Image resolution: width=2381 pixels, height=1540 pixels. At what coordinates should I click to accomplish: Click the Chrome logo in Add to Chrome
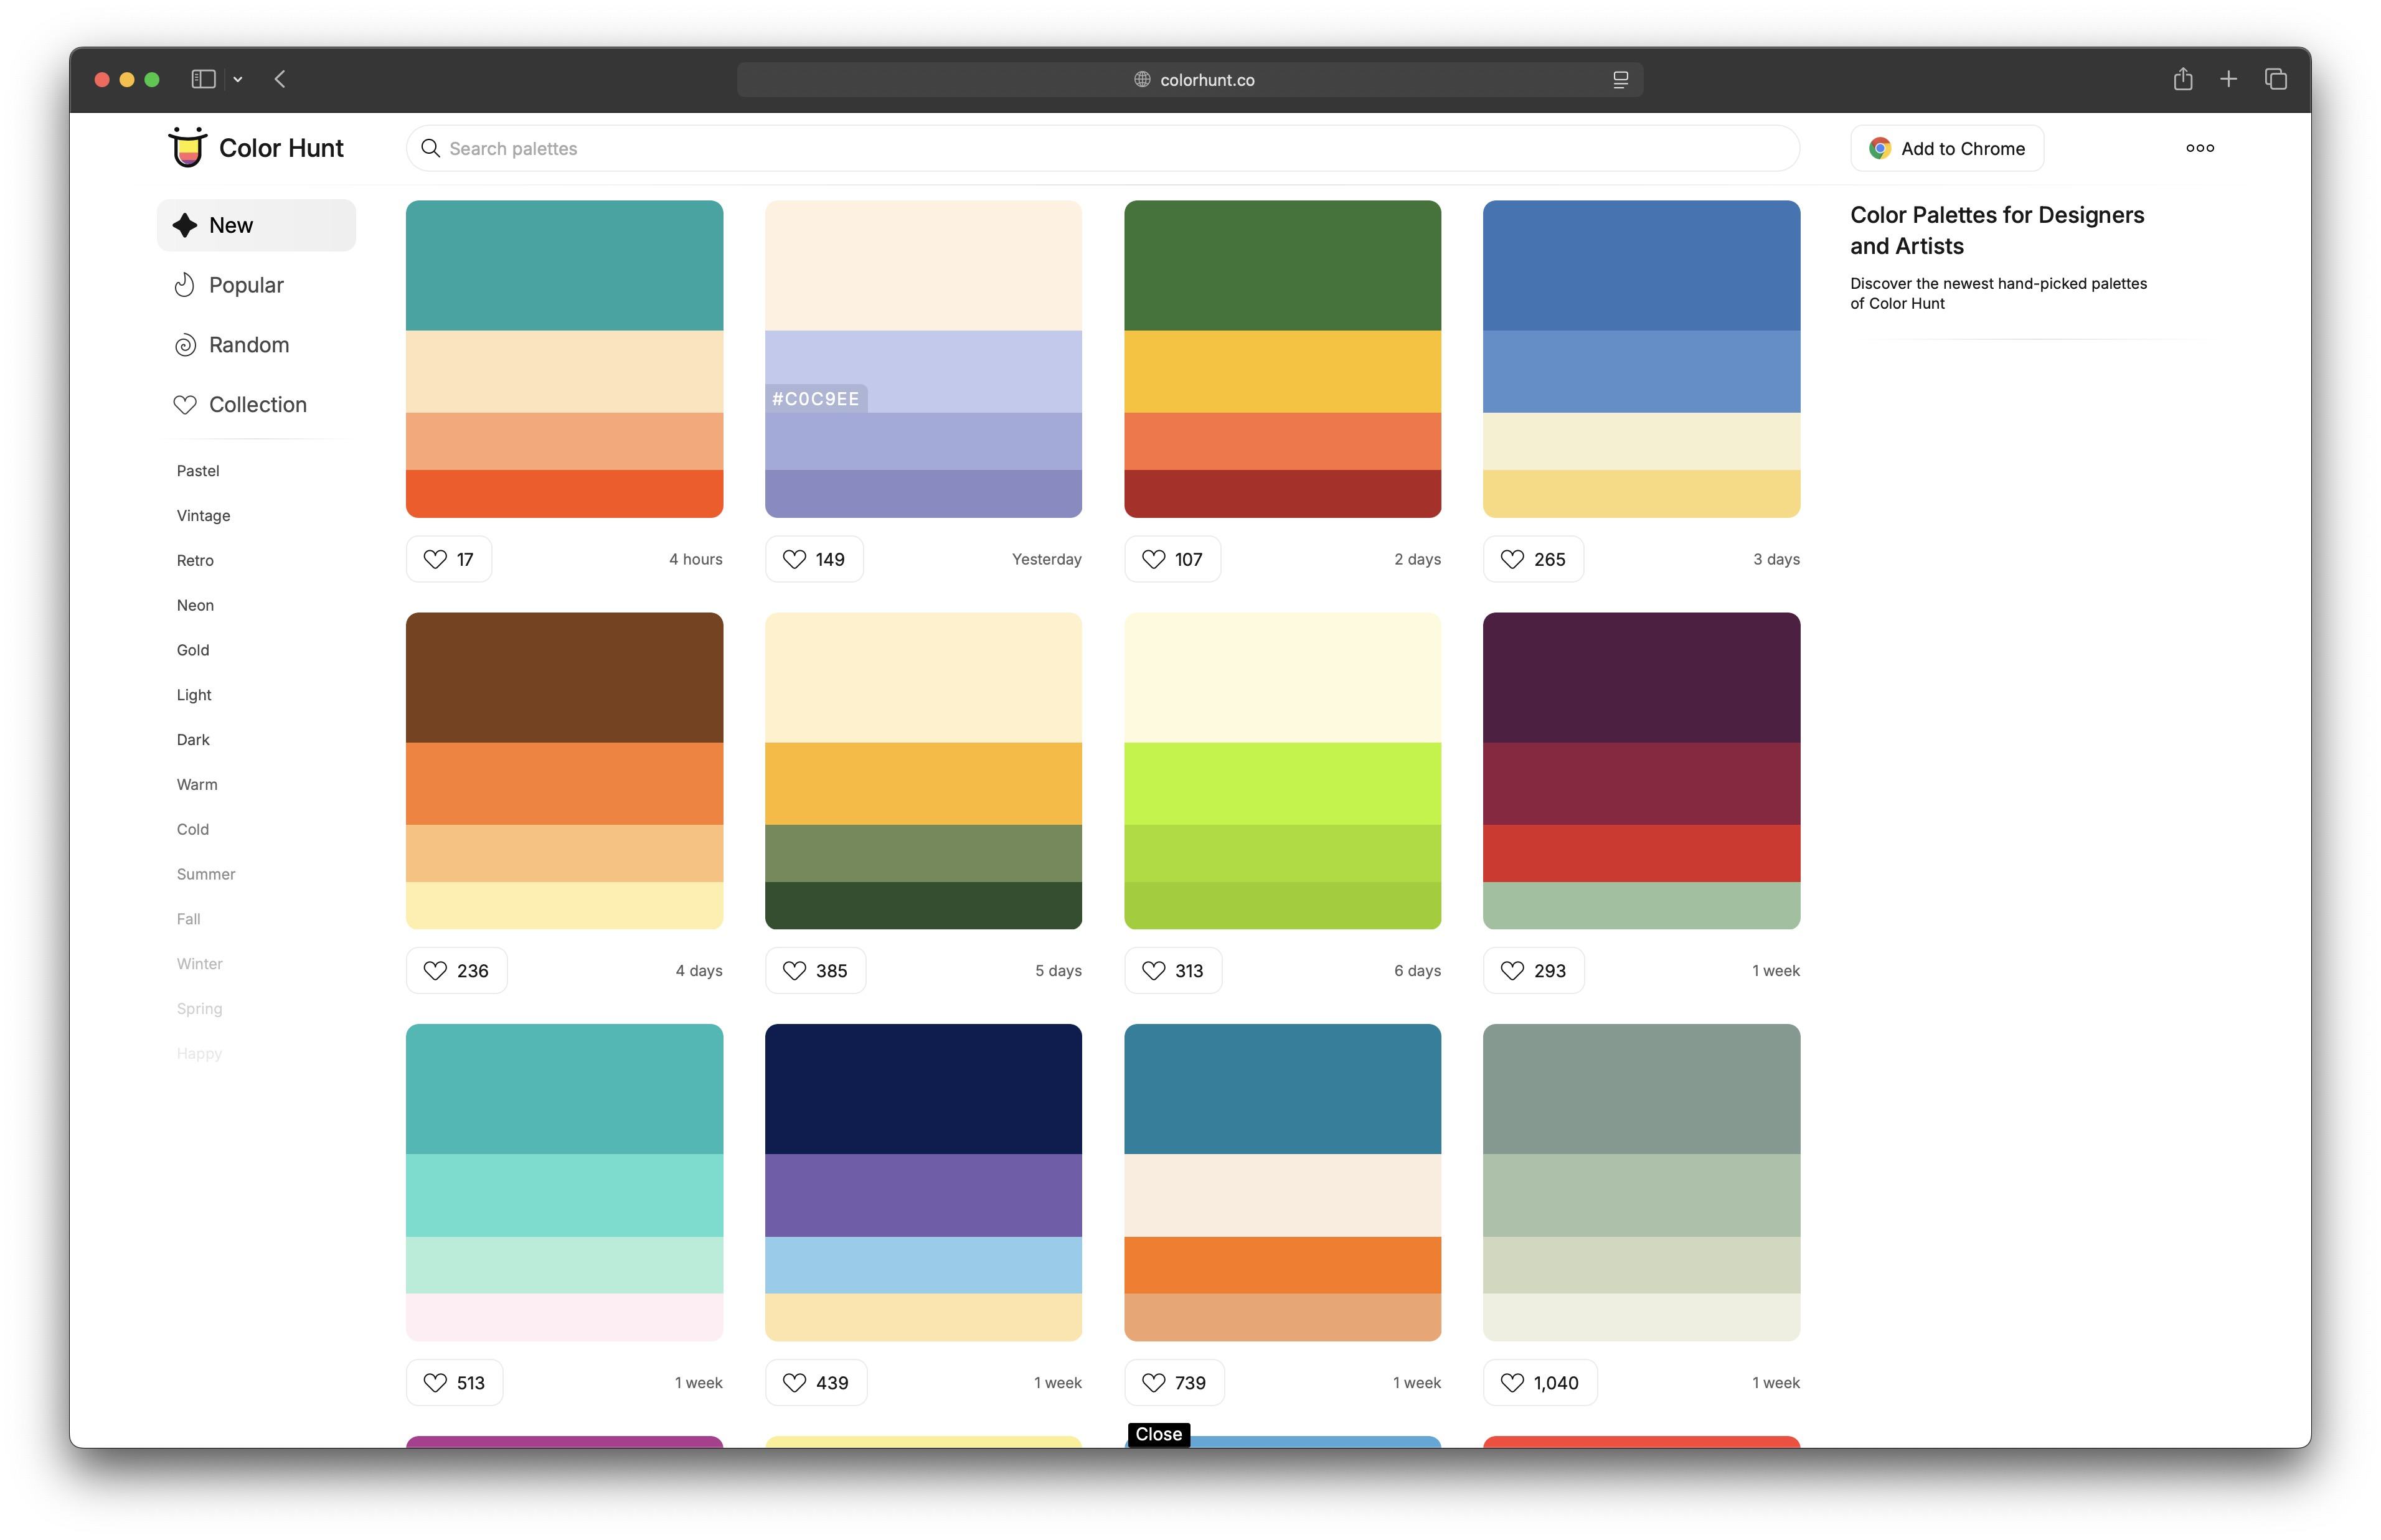coord(1879,148)
